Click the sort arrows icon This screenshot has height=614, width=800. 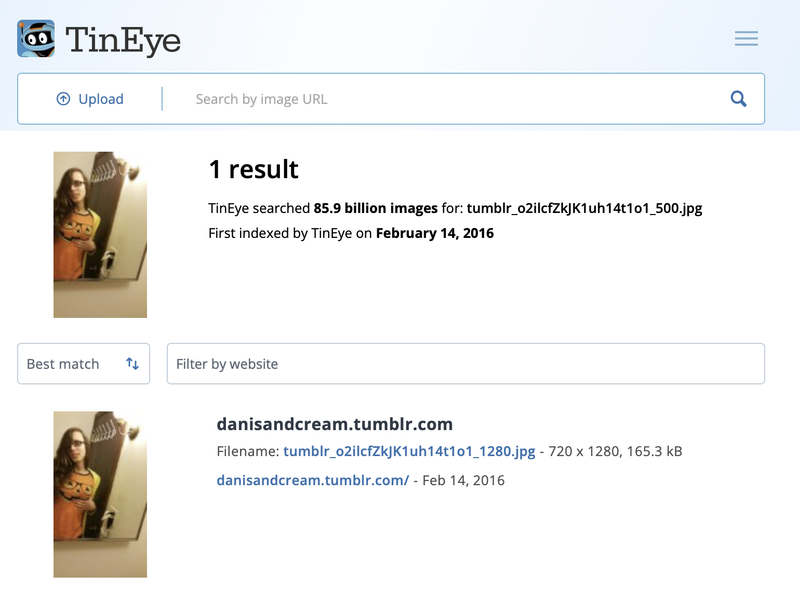pos(133,363)
